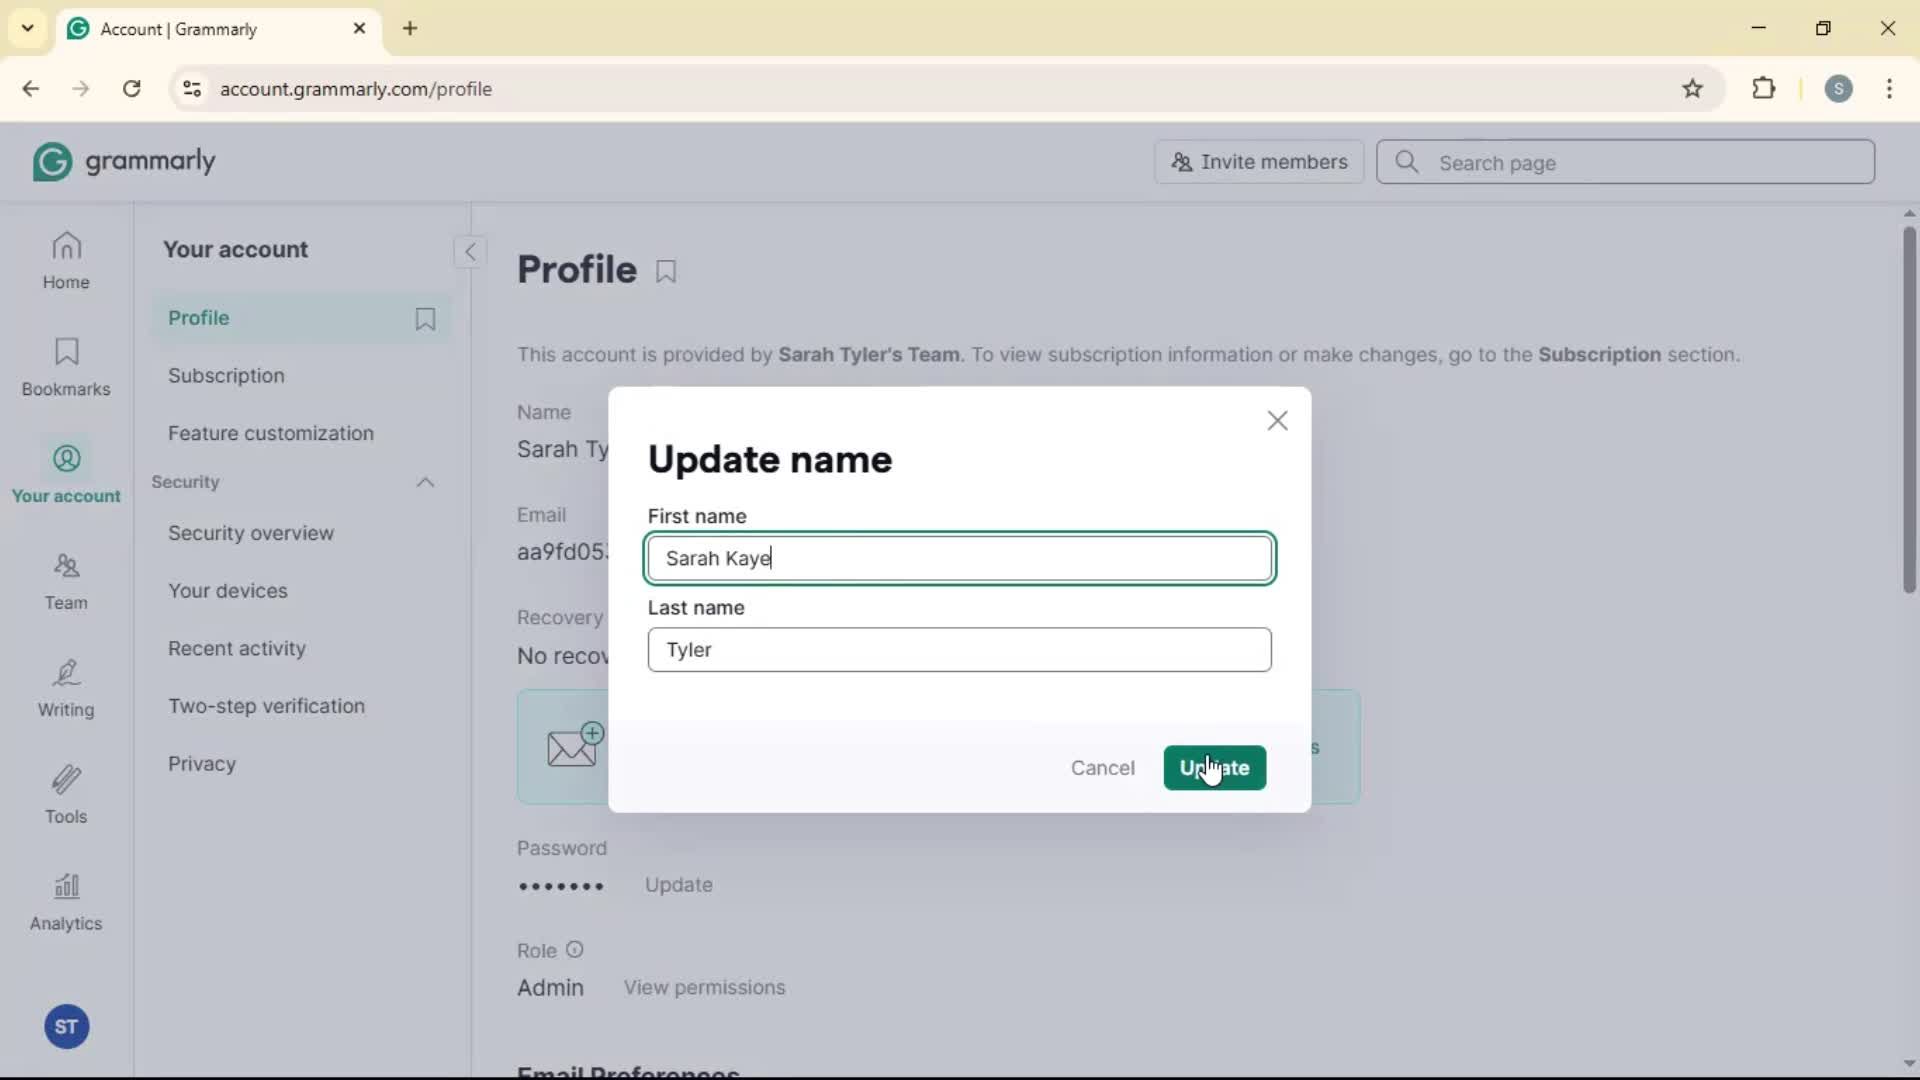The image size is (1920, 1080).
Task: Toggle bookmark icon in Profile menu row
Action: [x=425, y=319]
